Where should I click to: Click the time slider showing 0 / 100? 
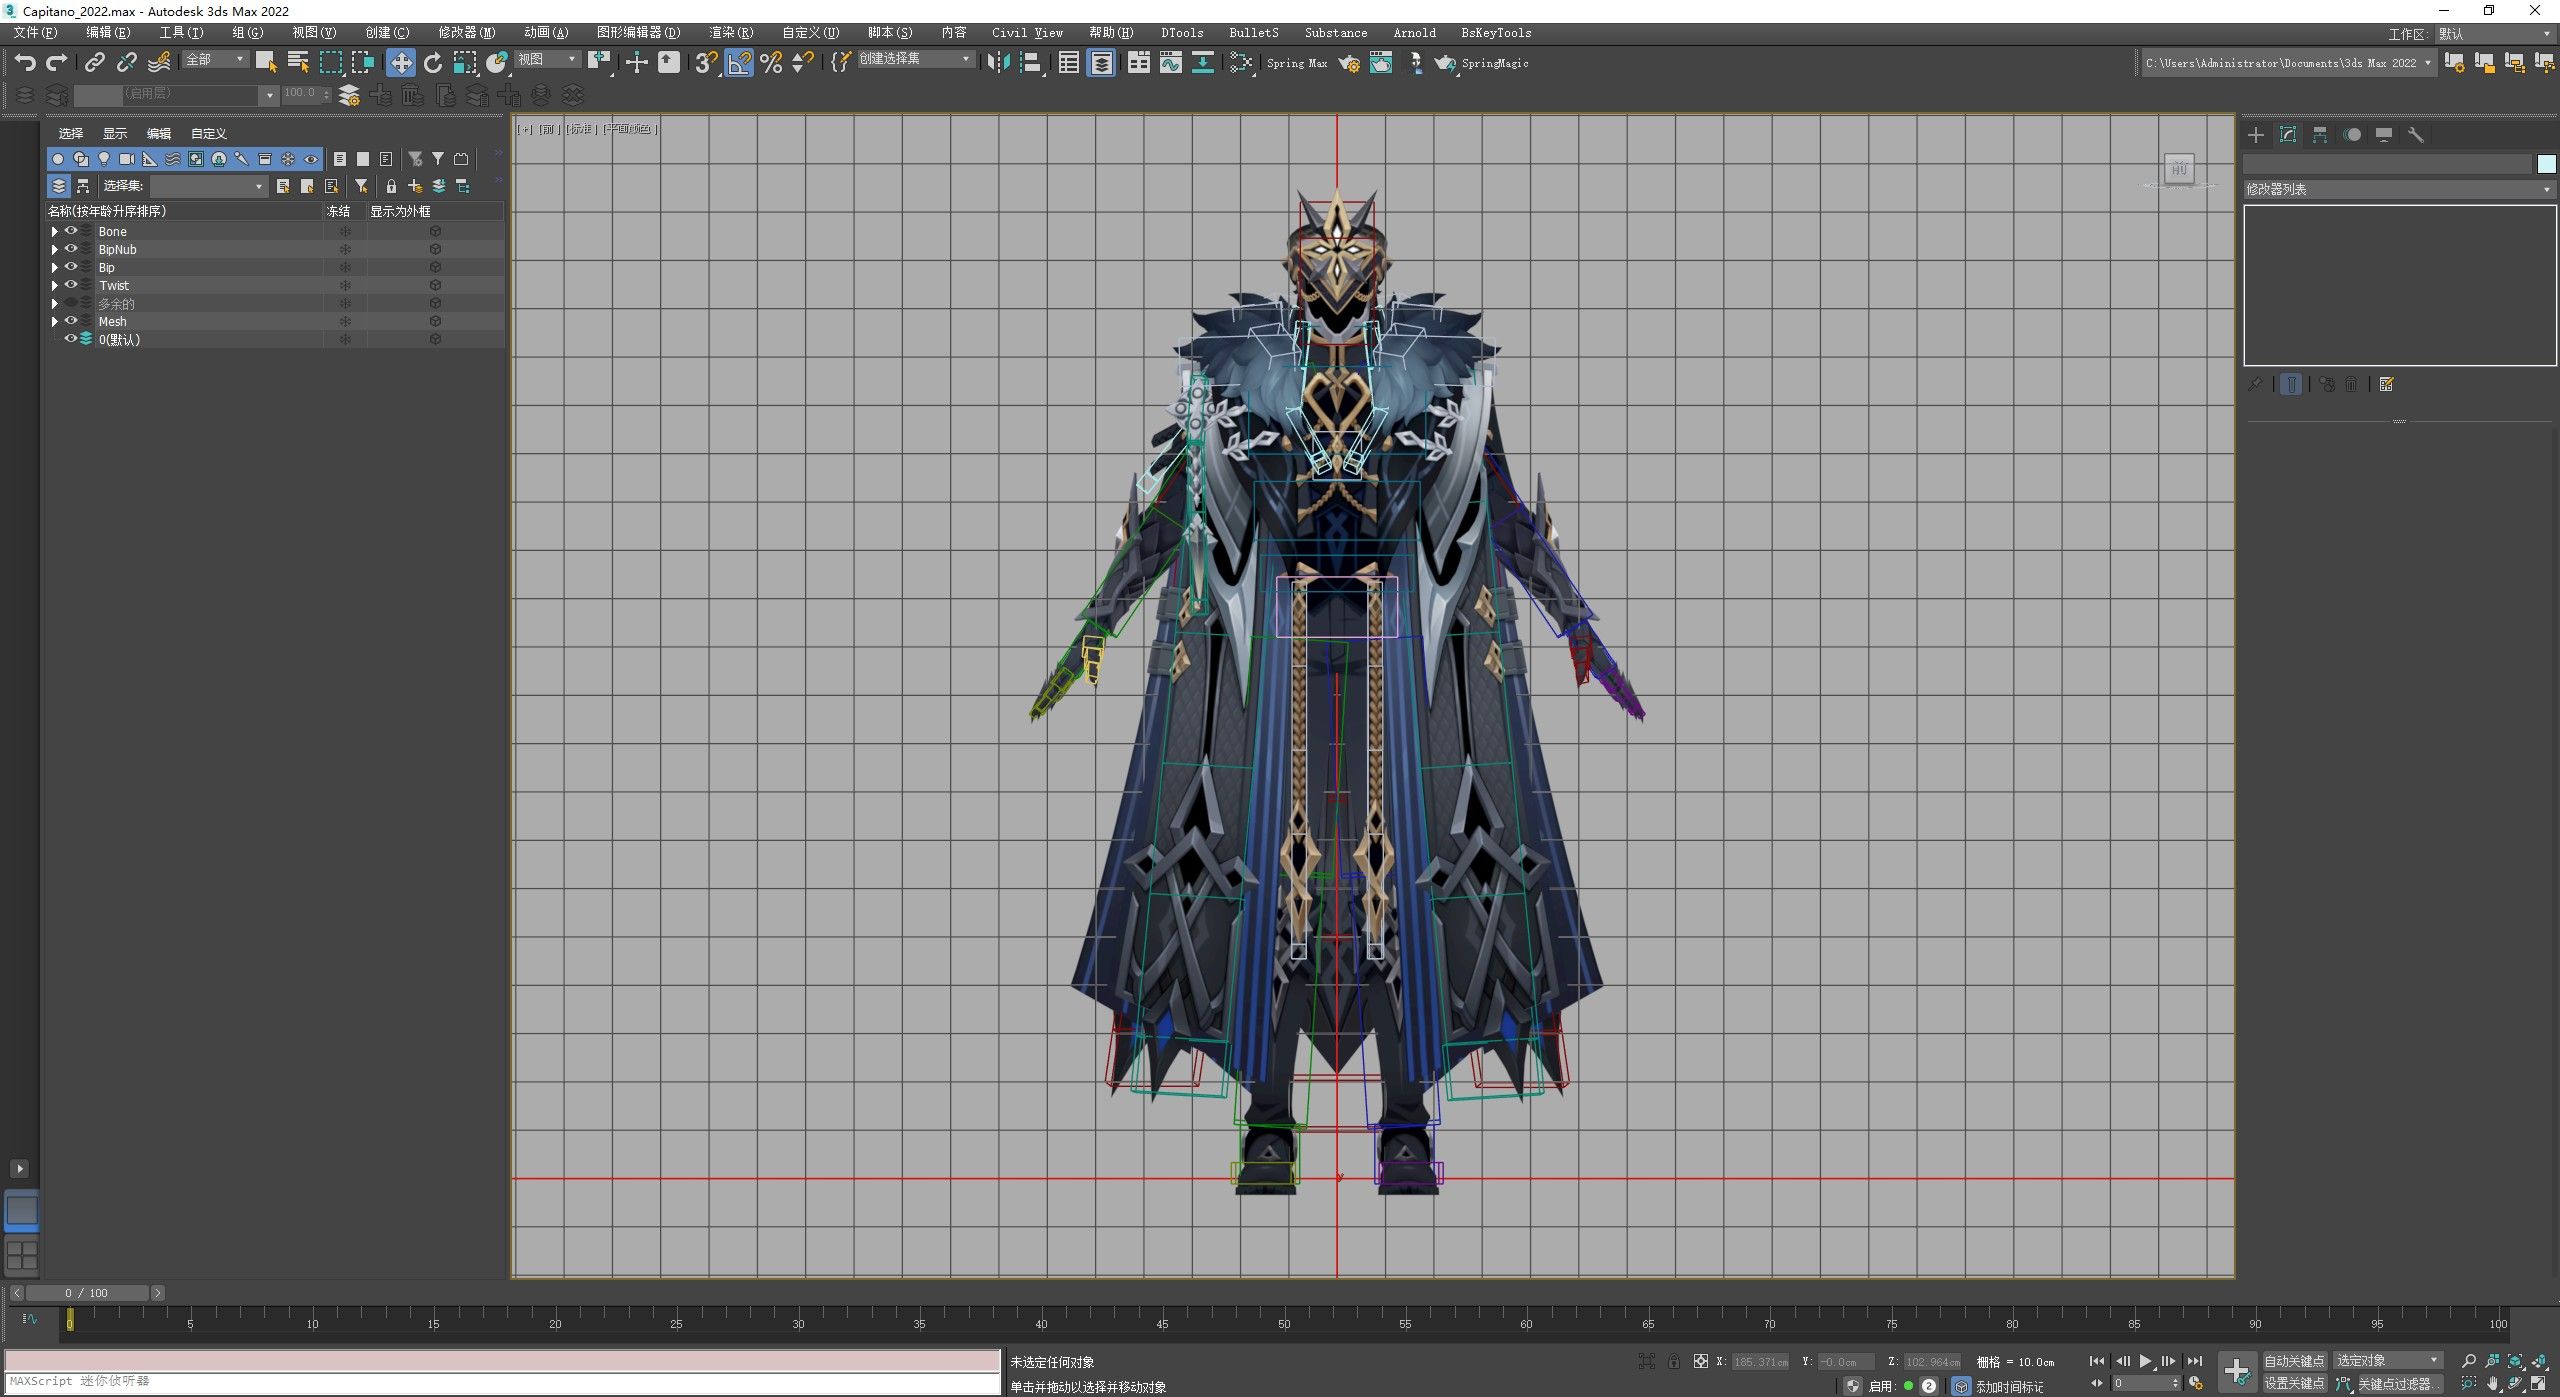pos(87,1293)
